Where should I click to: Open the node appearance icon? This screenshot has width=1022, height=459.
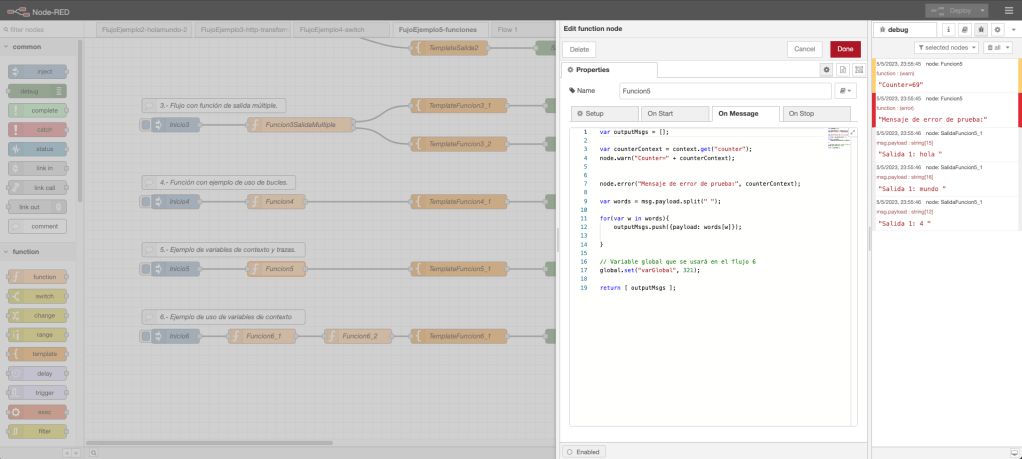pos(858,70)
